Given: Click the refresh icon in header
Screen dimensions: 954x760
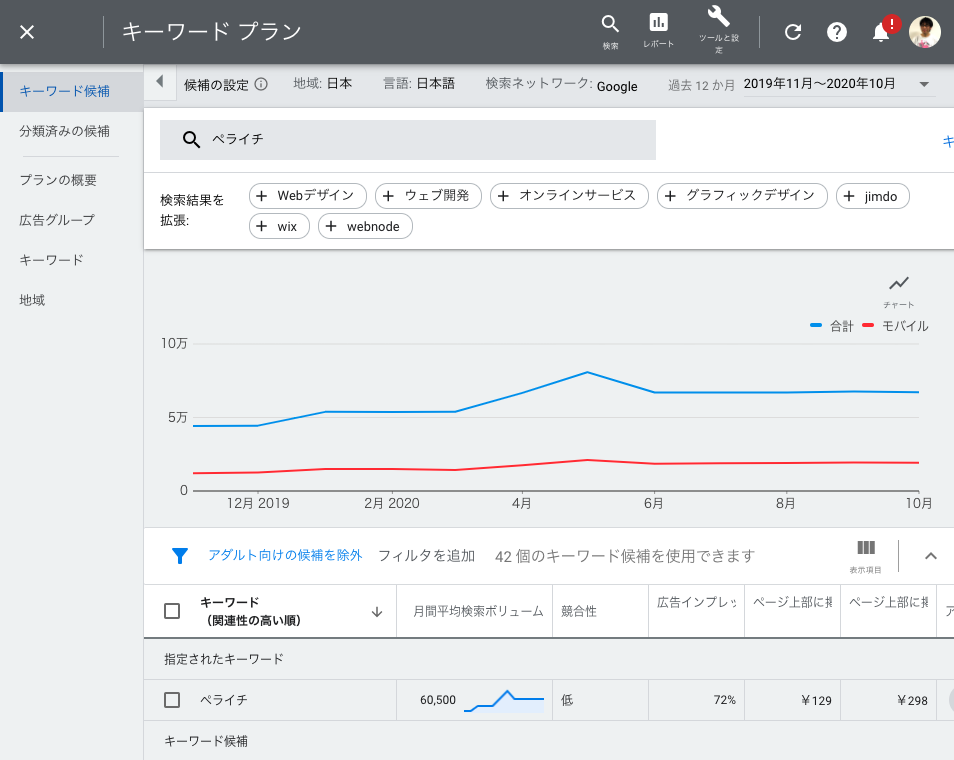Looking at the screenshot, I should [793, 32].
